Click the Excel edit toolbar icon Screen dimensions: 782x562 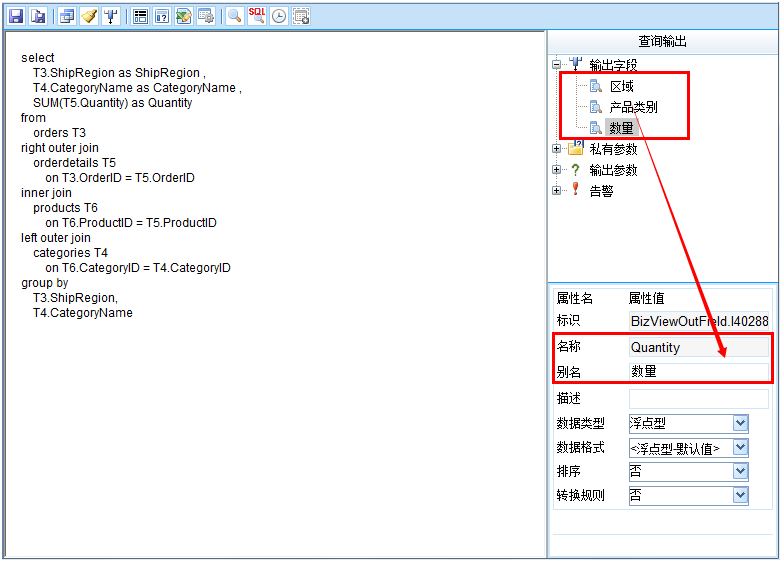tap(184, 16)
